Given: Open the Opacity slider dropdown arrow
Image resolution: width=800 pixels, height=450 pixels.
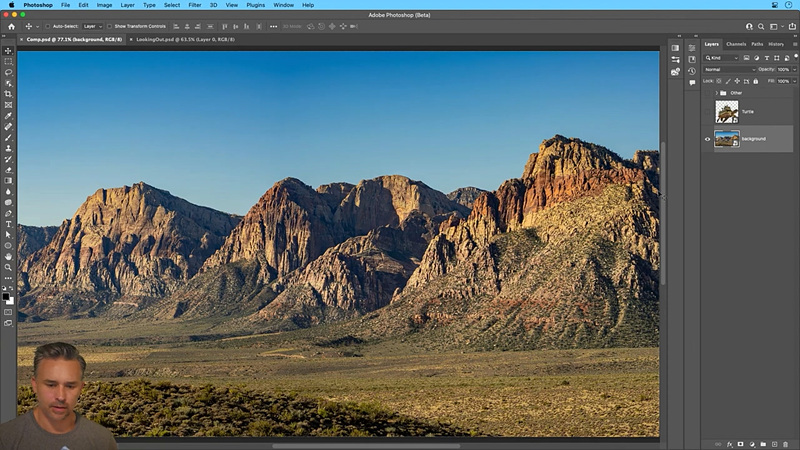Looking at the screenshot, I should pyautogui.click(x=794, y=69).
